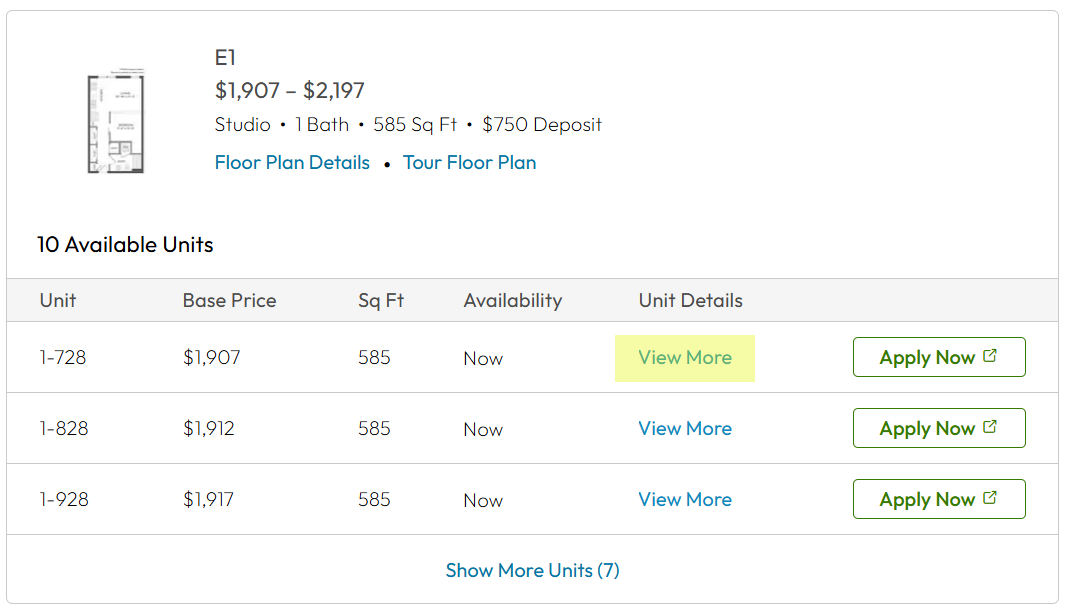Image resolution: width=1066 pixels, height=612 pixels.
Task: Click external link icon on 1-828 Apply button
Action: pyautogui.click(x=990, y=426)
